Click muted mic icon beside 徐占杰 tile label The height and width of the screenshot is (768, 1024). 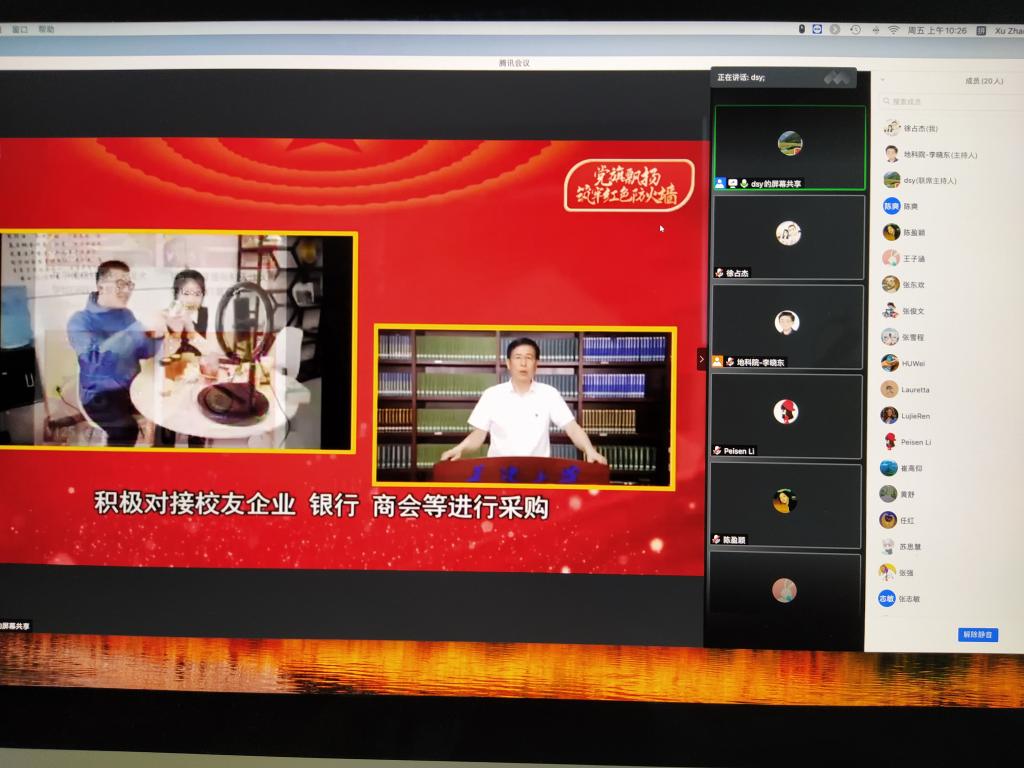tap(718, 273)
